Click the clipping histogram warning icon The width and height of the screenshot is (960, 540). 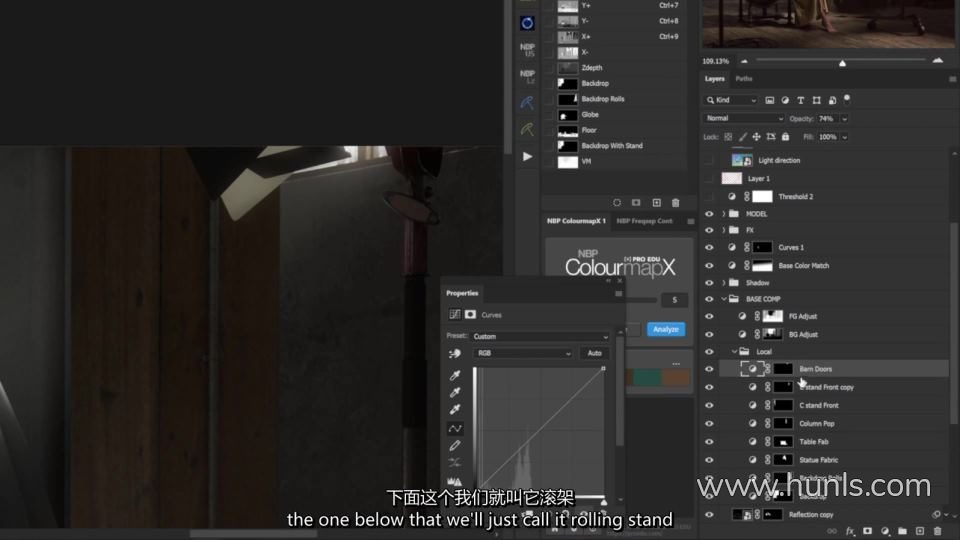(454, 481)
